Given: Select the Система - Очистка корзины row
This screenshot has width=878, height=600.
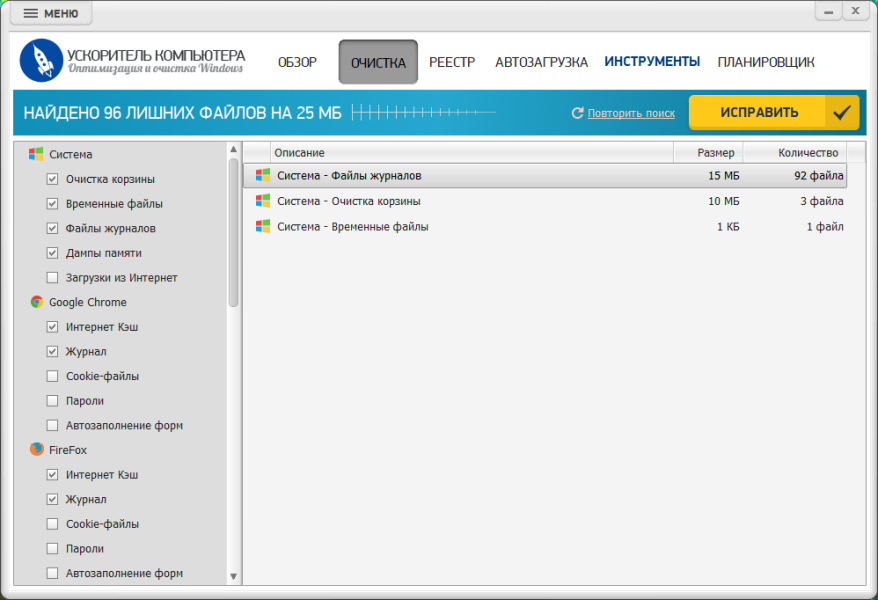Looking at the screenshot, I should [x=544, y=201].
